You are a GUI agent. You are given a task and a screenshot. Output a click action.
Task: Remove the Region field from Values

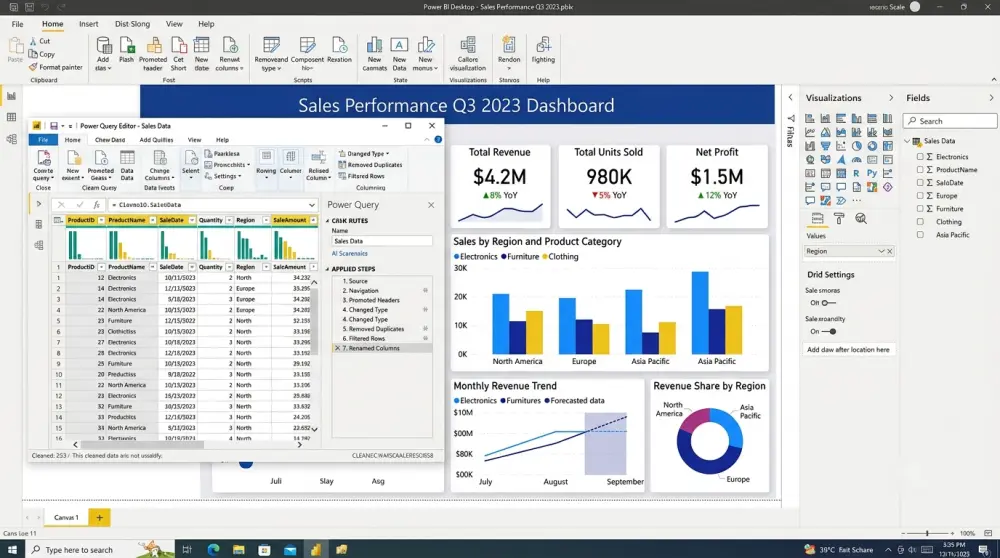click(890, 251)
